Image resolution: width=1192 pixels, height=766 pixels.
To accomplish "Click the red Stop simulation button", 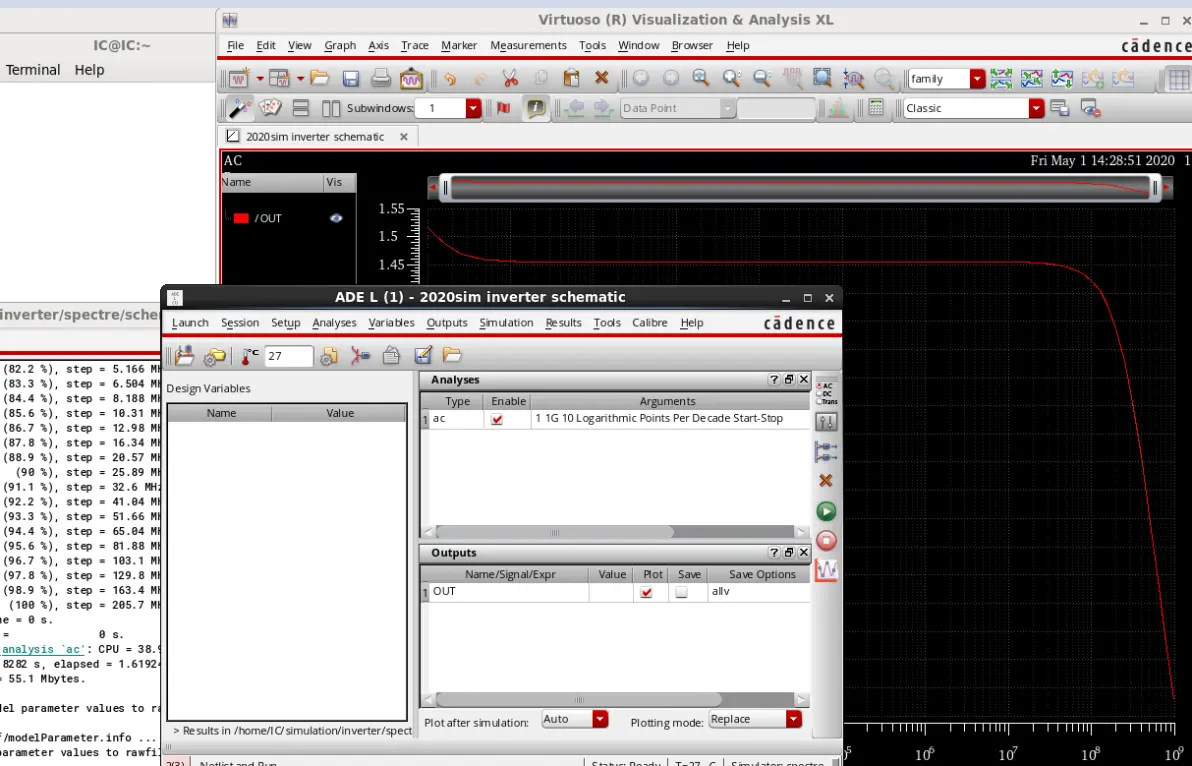I will point(826,540).
